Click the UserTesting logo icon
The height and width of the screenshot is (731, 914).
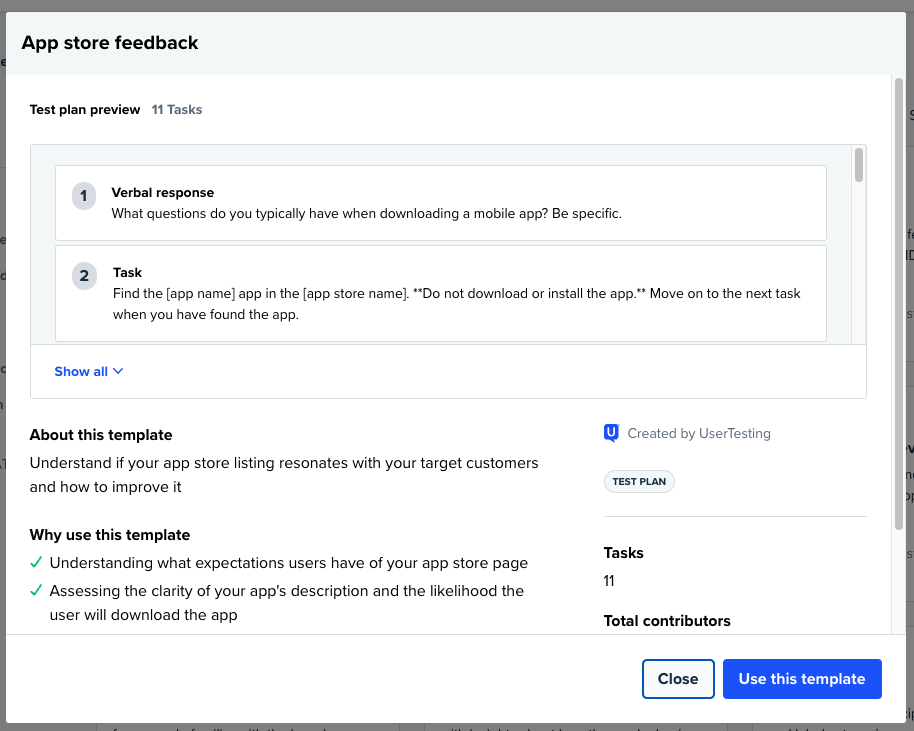pos(611,433)
